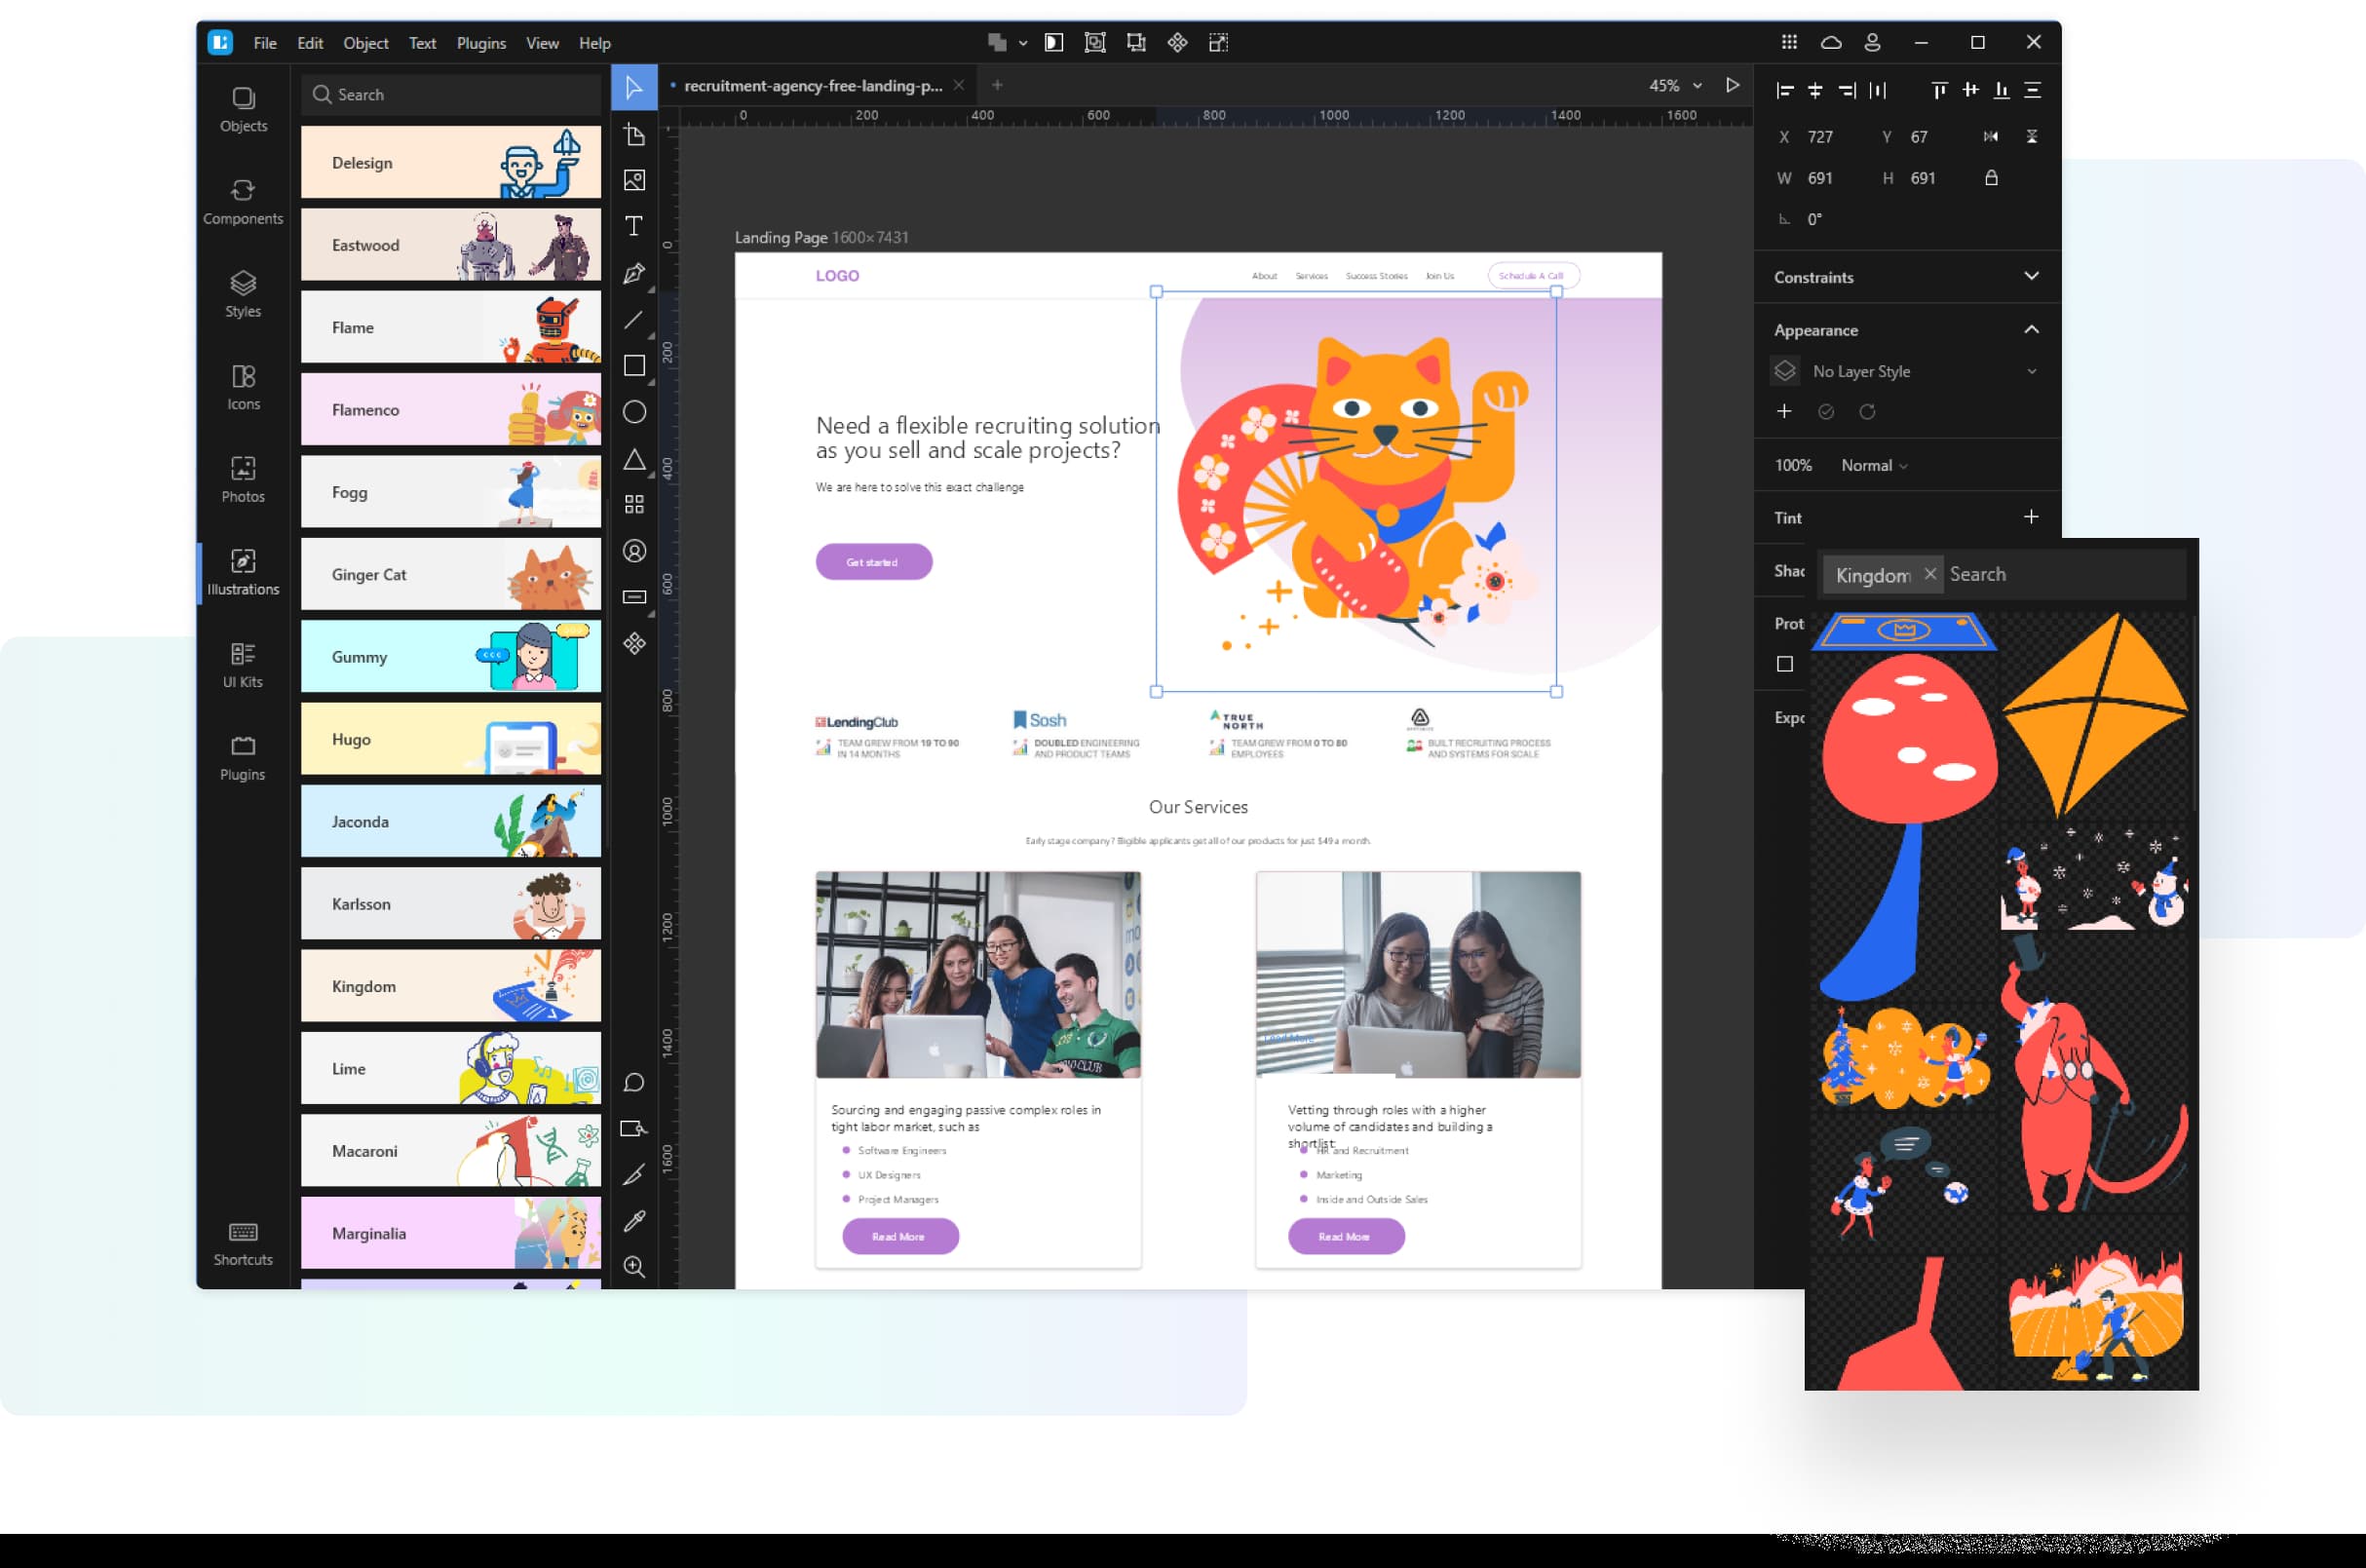The image size is (2366, 1568).
Task: Expand the Constraints section
Action: click(2031, 277)
